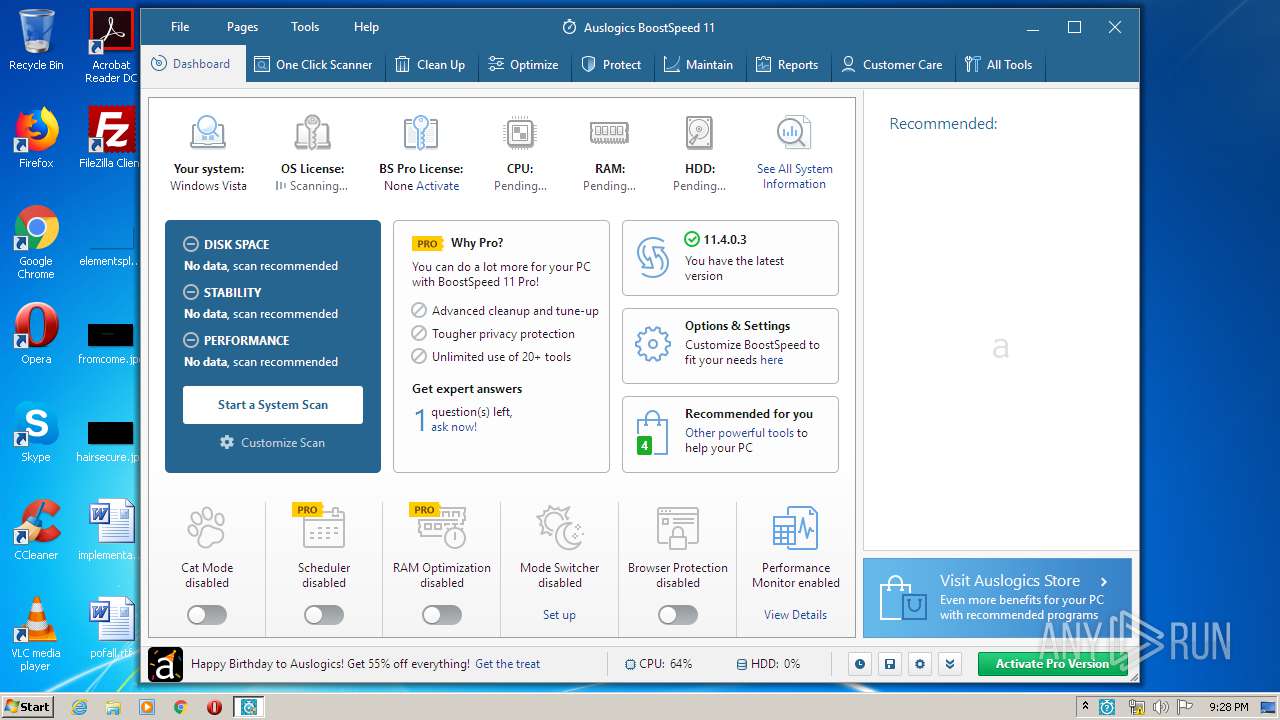Open the All Tools tab

coord(998,64)
